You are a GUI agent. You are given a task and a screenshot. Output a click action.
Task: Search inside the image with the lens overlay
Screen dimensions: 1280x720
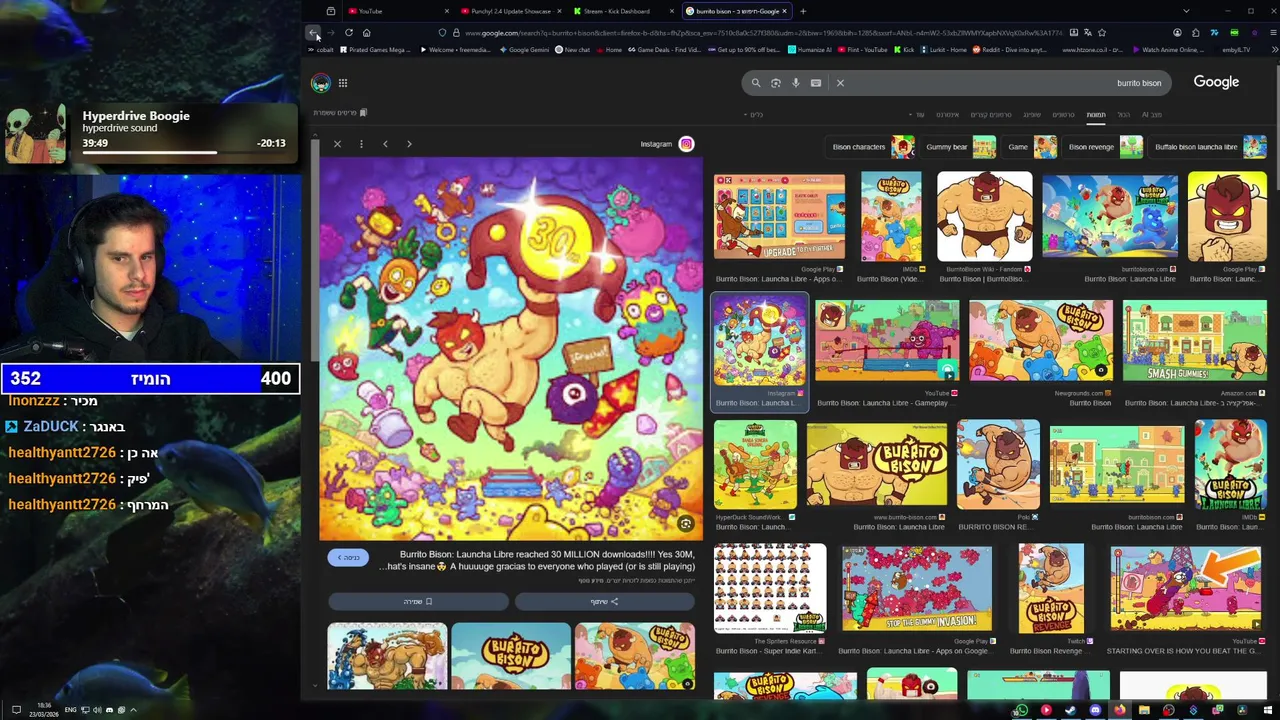(x=685, y=523)
